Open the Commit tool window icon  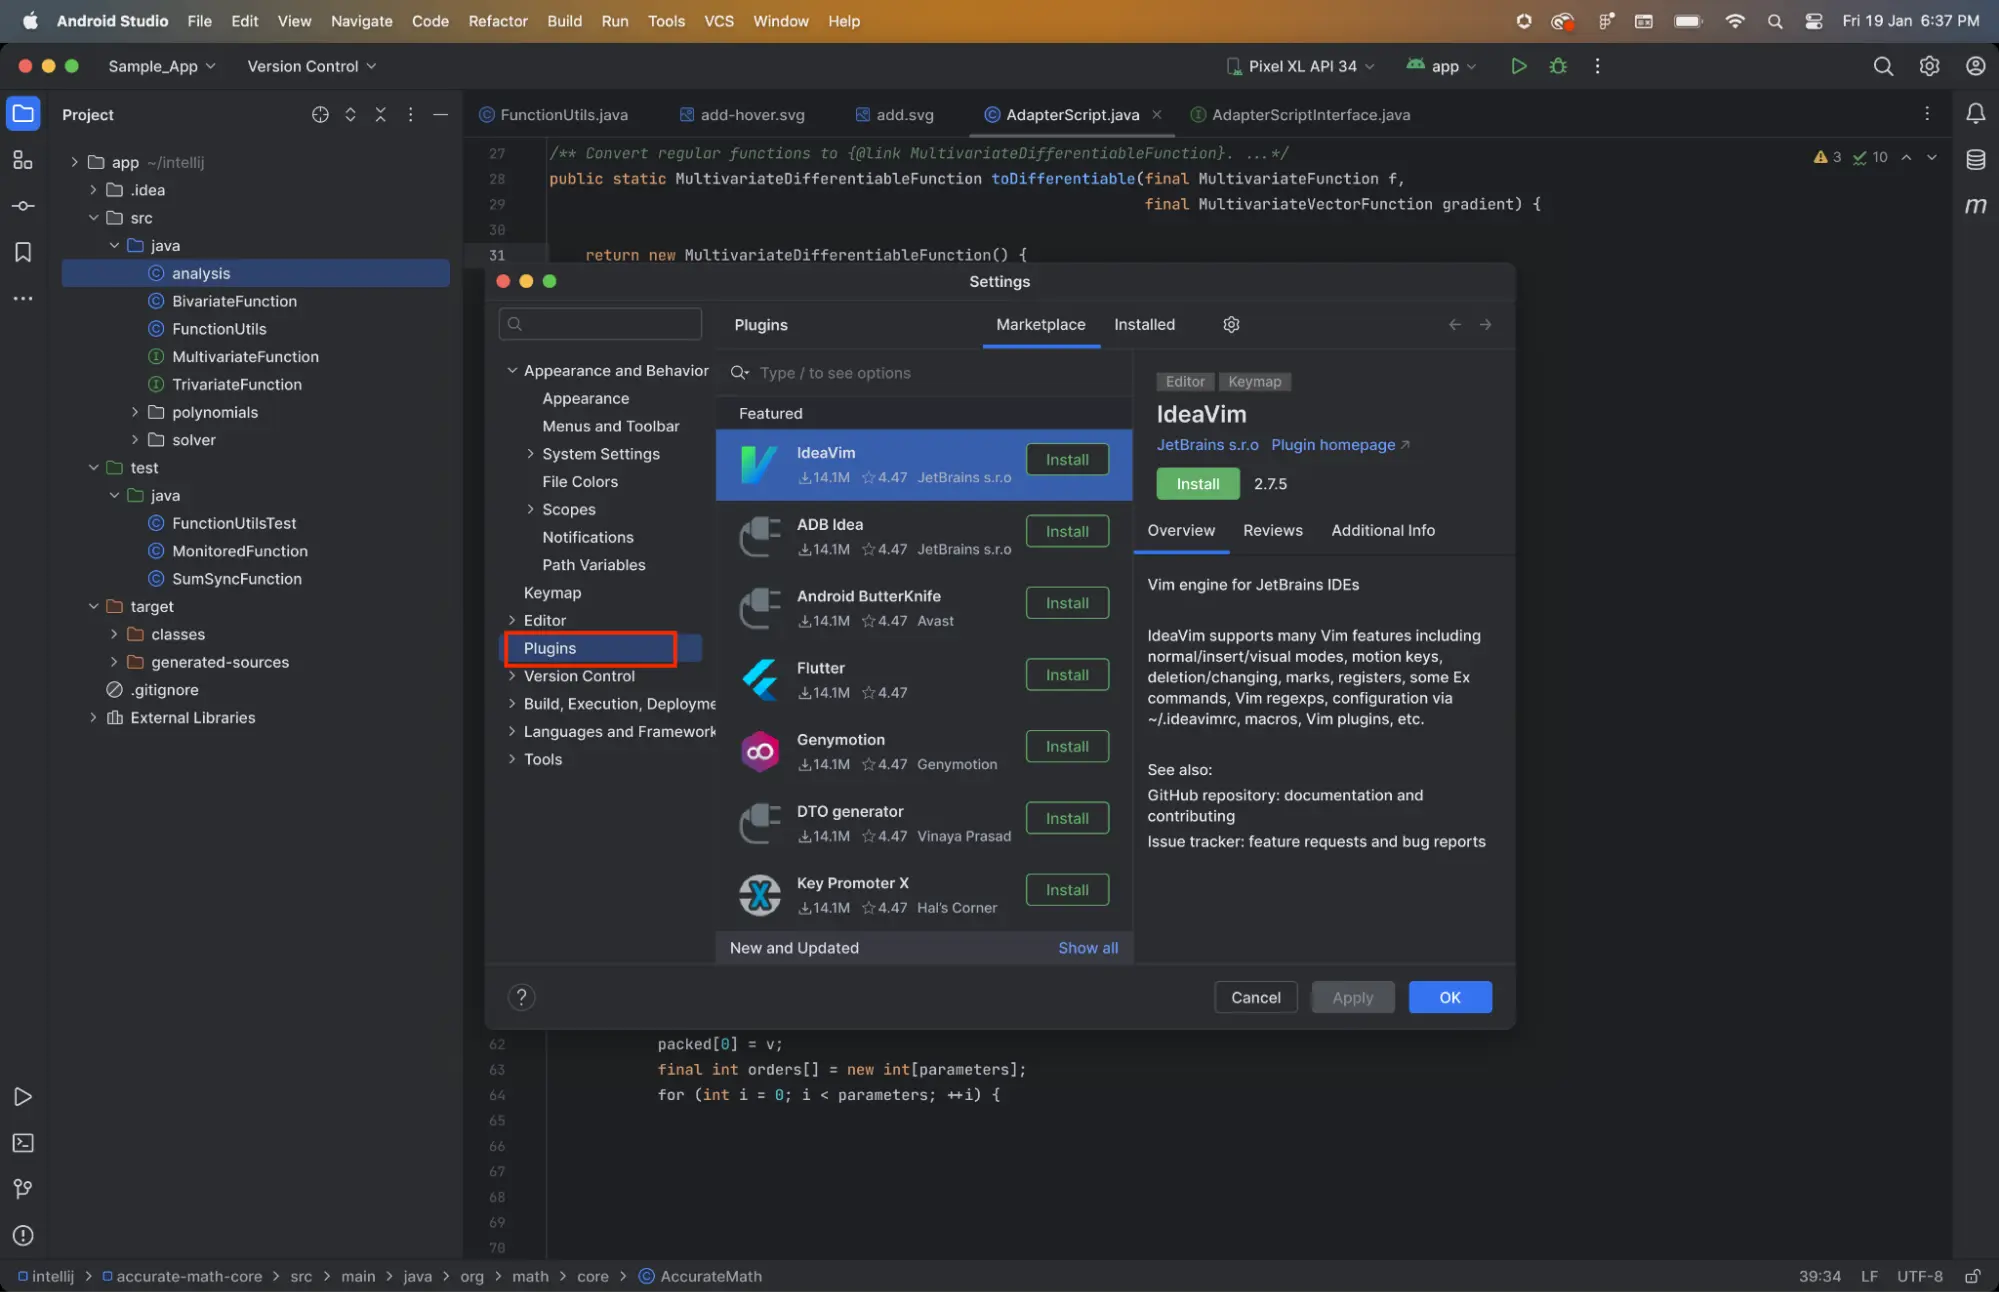pyautogui.click(x=23, y=206)
